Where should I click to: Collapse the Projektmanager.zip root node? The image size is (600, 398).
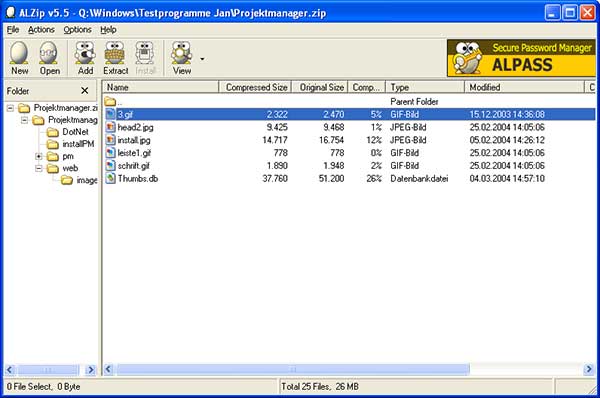click(x=10, y=108)
